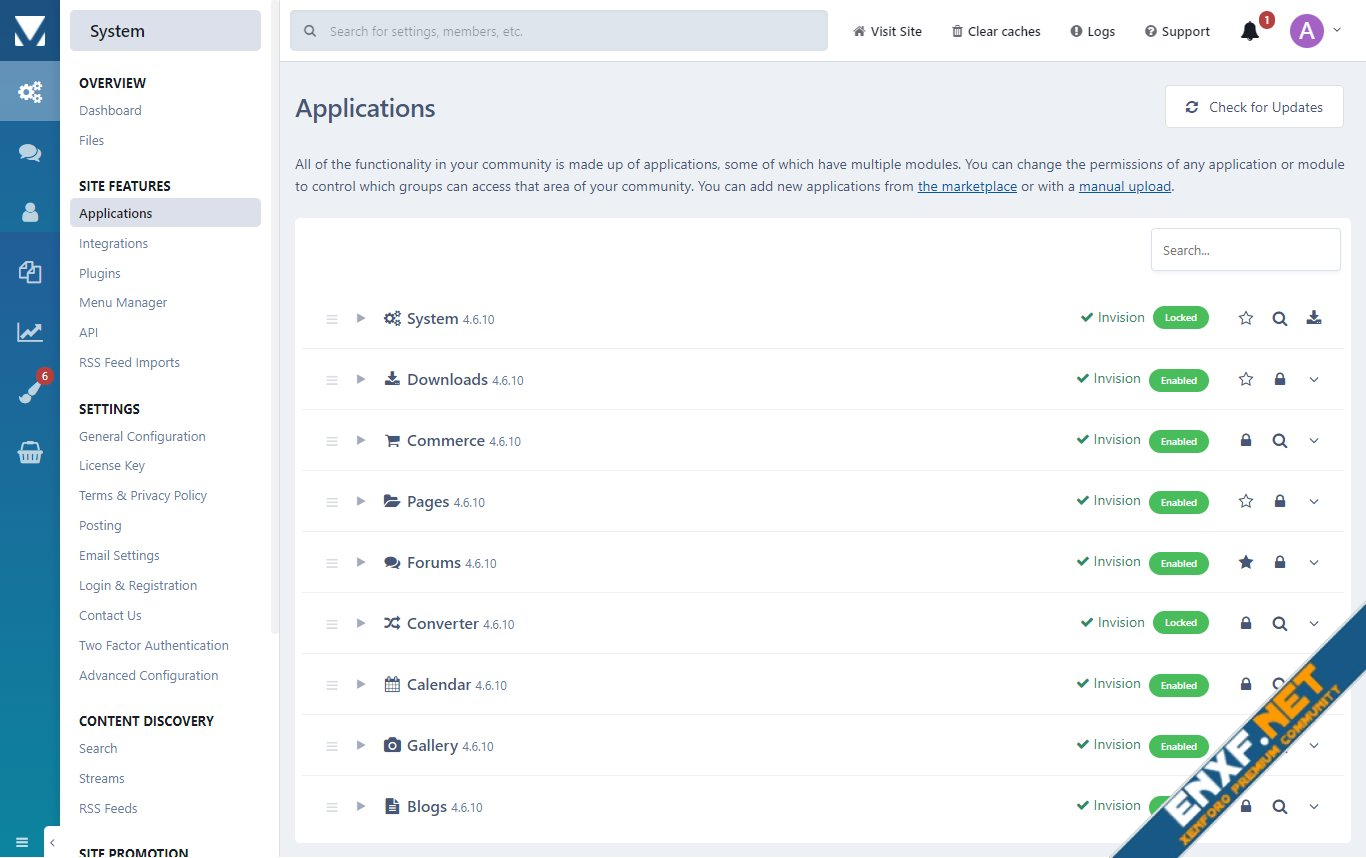Expand the Forums application modules

tap(361, 562)
